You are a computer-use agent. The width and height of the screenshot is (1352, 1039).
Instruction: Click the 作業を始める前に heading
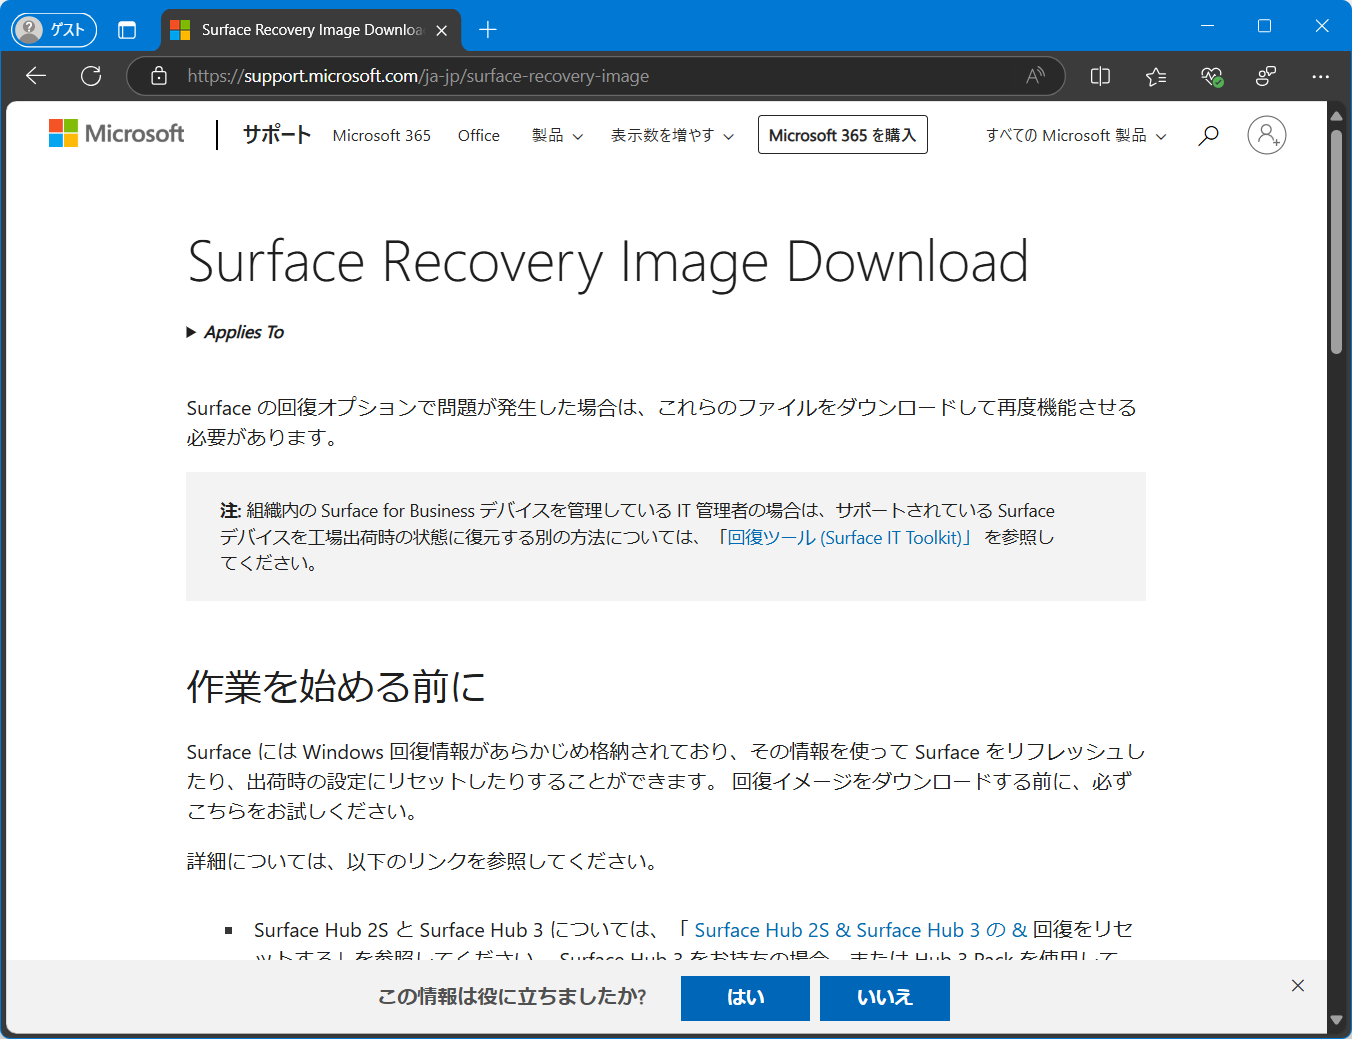click(336, 687)
